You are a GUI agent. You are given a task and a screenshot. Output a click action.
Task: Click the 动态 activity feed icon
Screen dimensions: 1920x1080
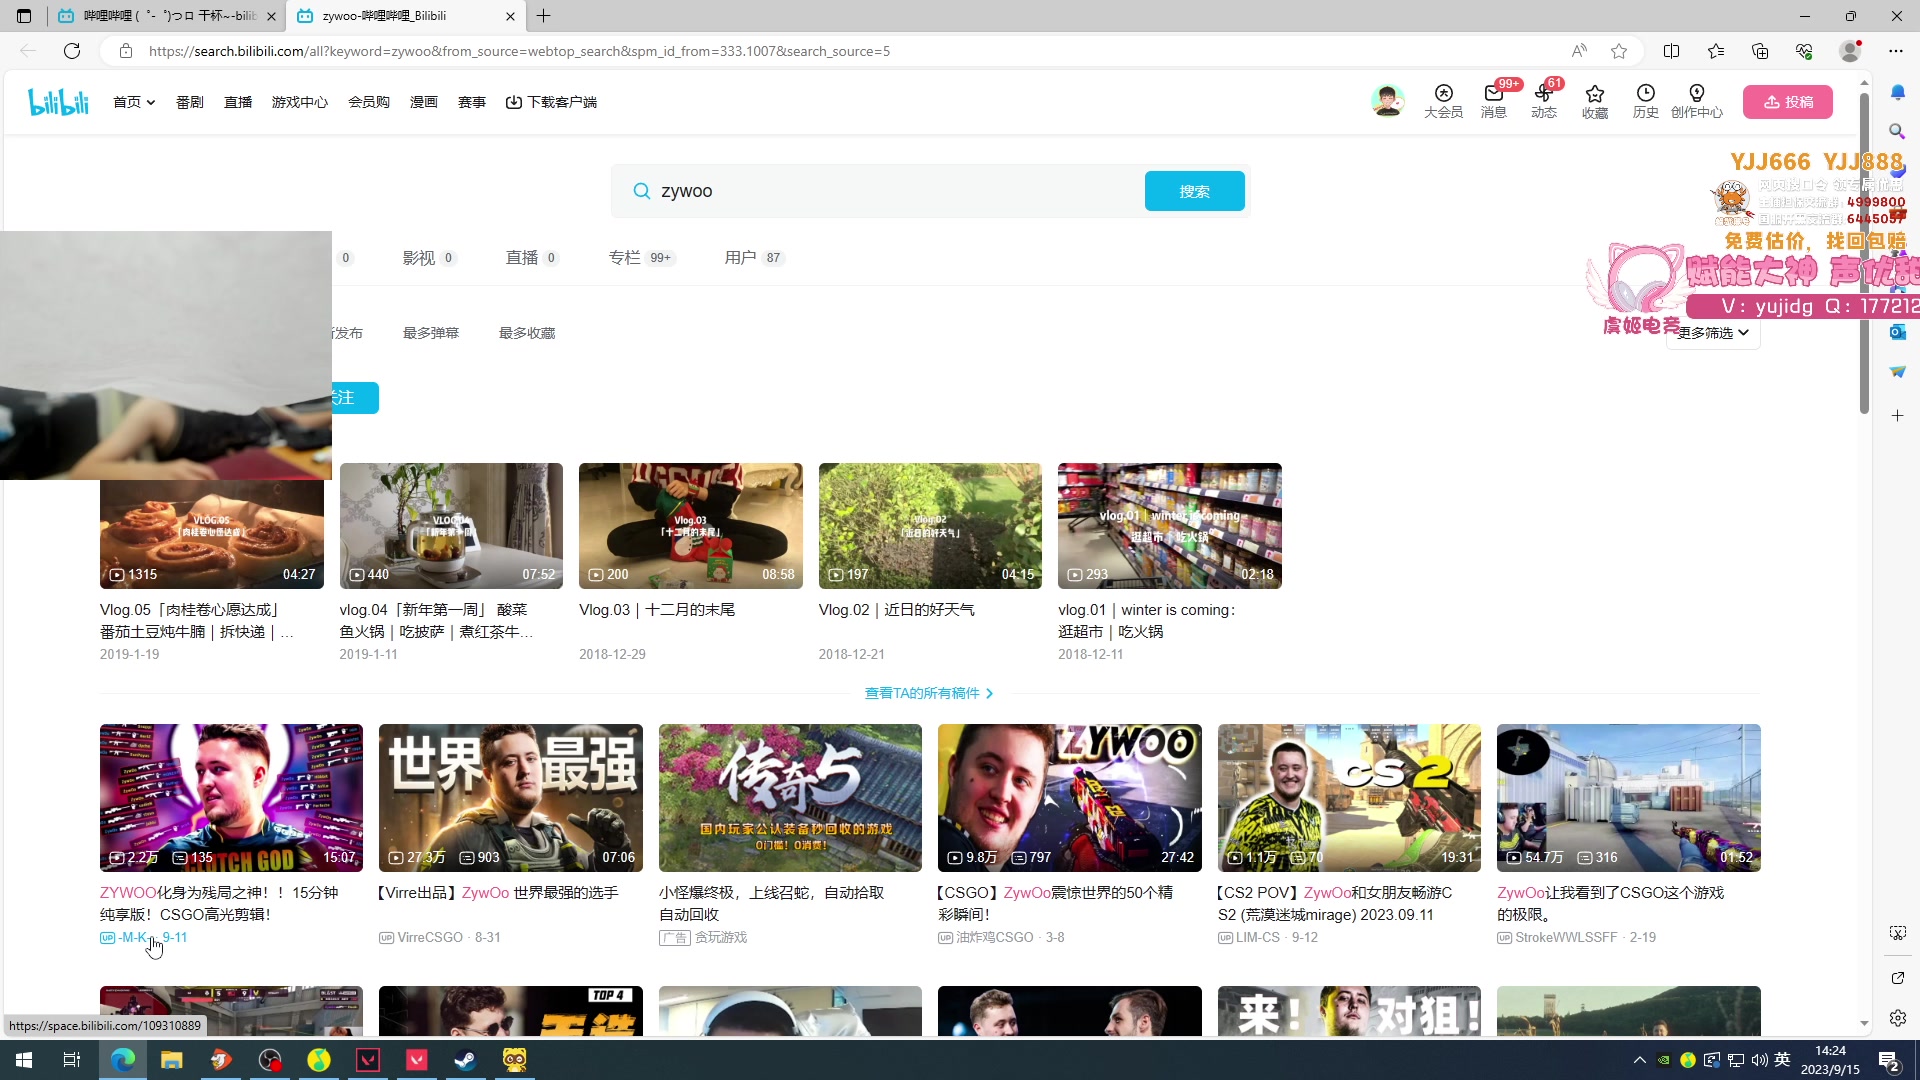coord(1543,101)
